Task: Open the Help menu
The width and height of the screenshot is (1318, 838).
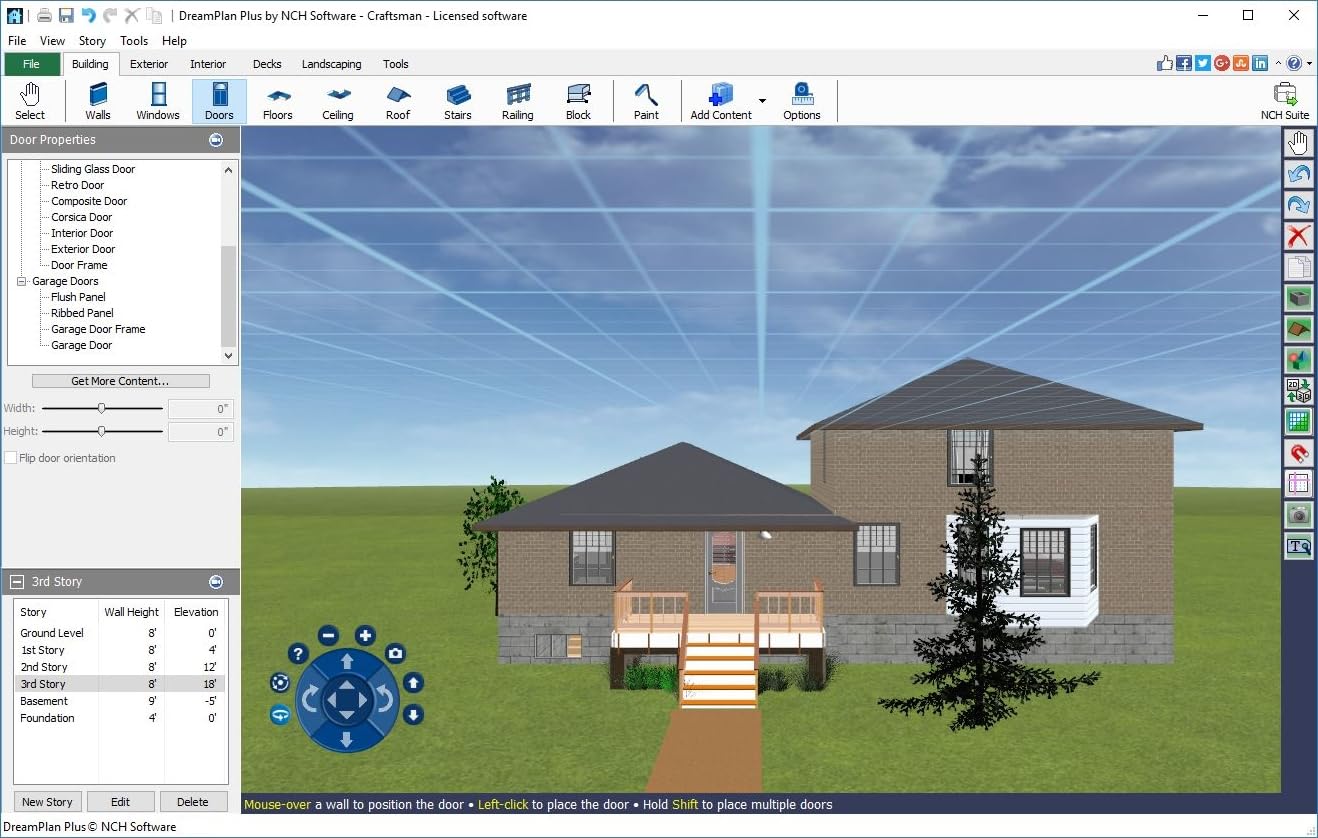Action: click(174, 41)
